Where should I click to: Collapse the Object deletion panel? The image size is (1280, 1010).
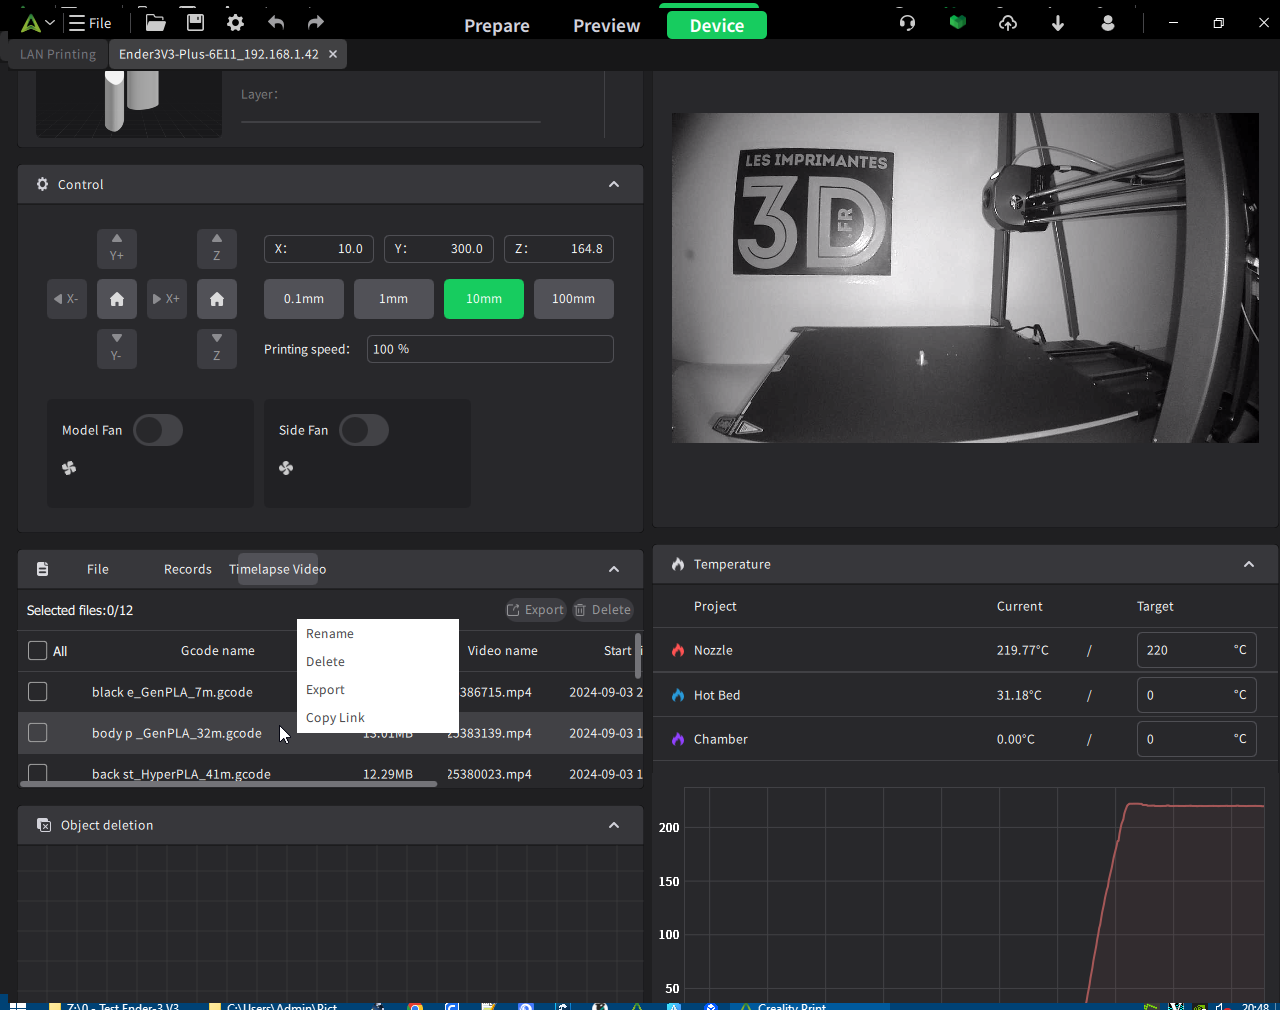614,825
